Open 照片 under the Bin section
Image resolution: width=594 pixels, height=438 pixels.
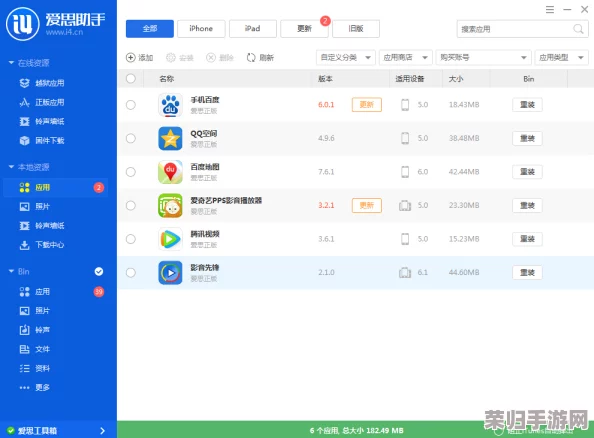(x=34, y=311)
